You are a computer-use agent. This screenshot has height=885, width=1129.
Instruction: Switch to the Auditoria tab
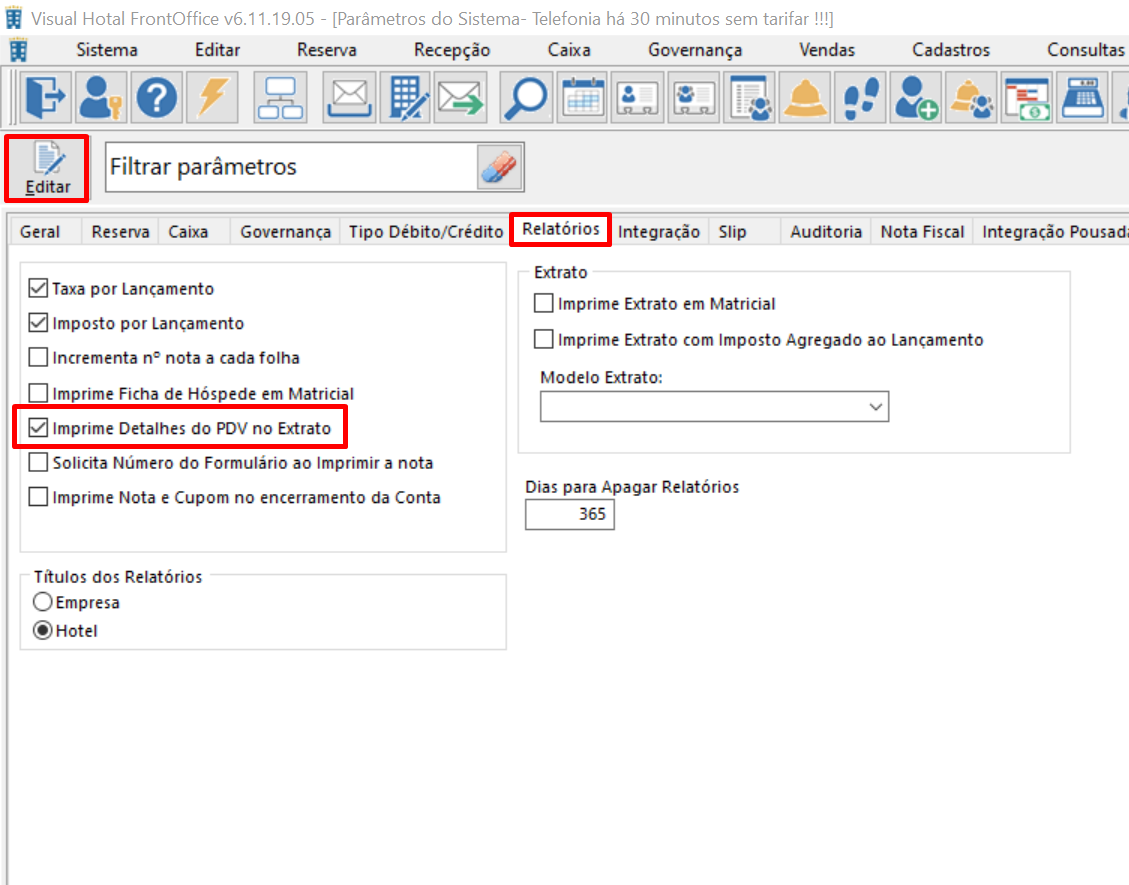826,232
